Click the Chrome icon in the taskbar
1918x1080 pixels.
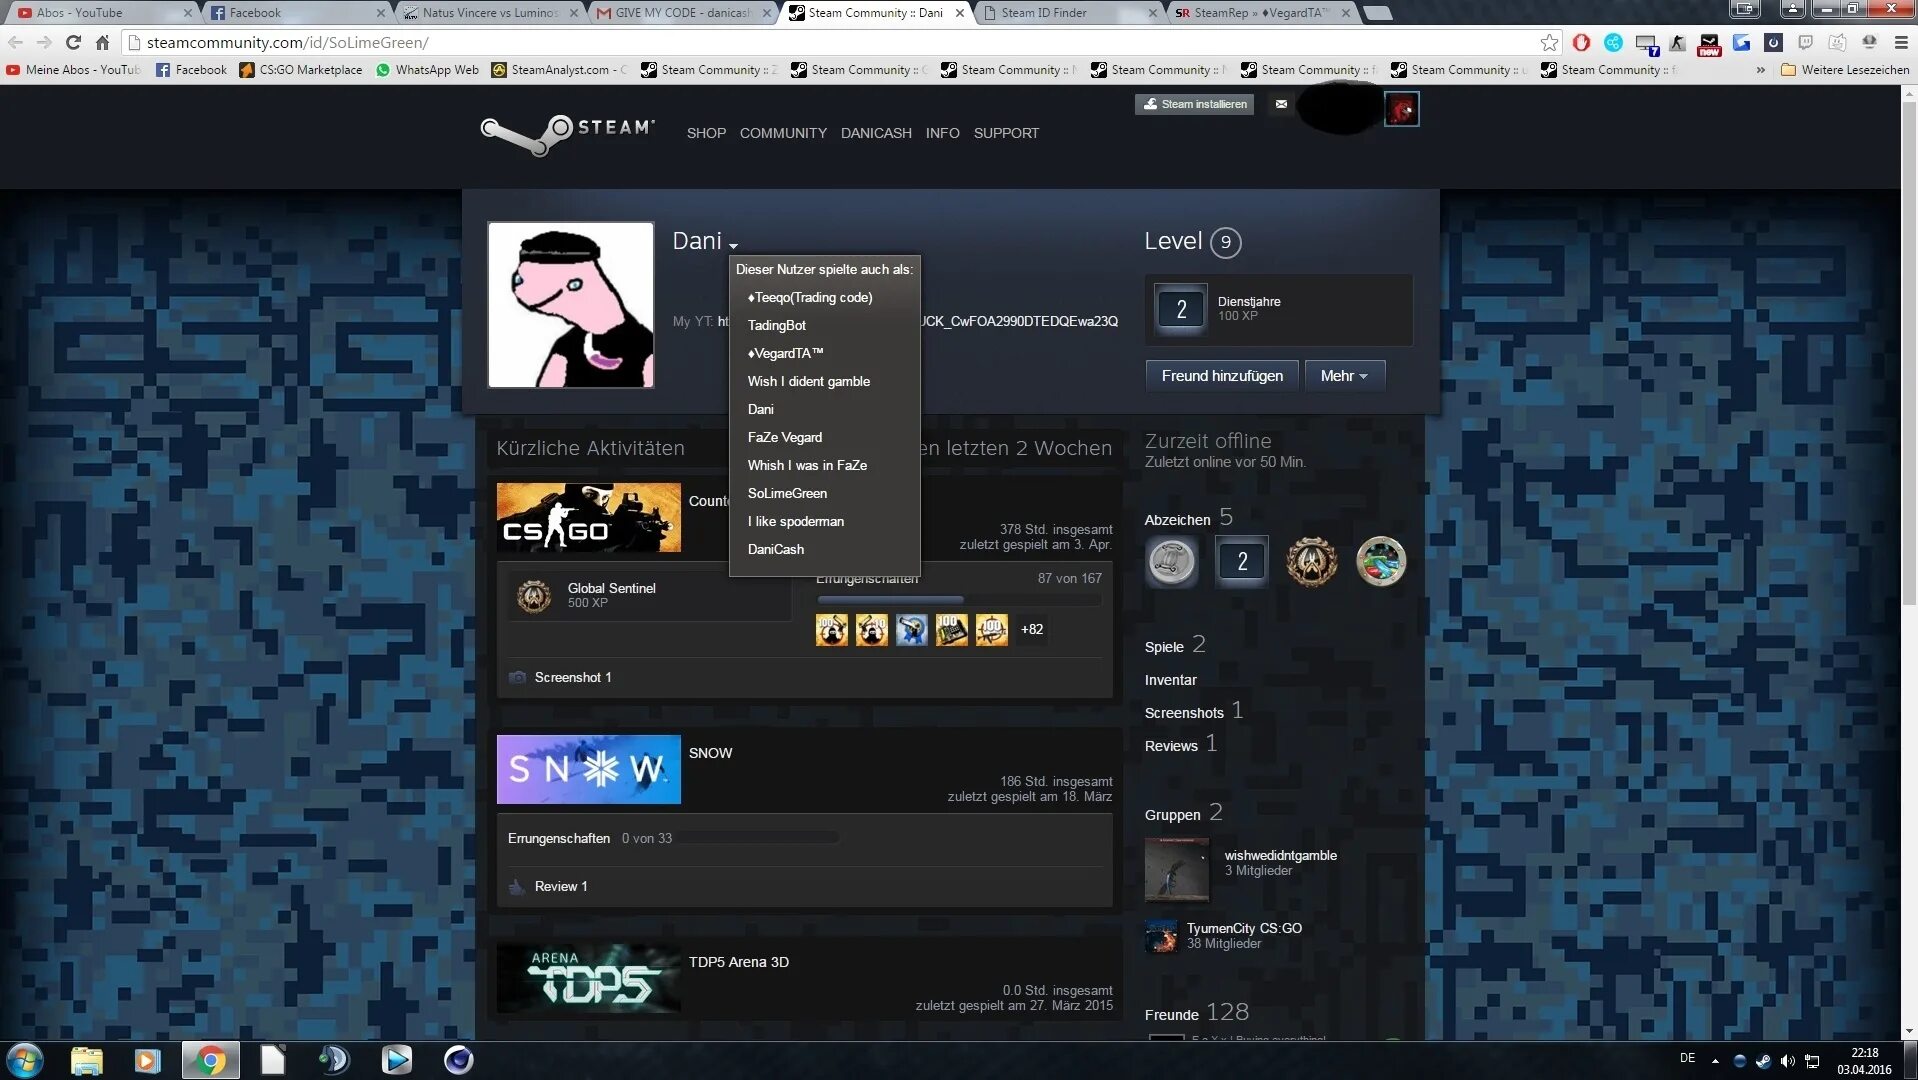[211, 1060]
